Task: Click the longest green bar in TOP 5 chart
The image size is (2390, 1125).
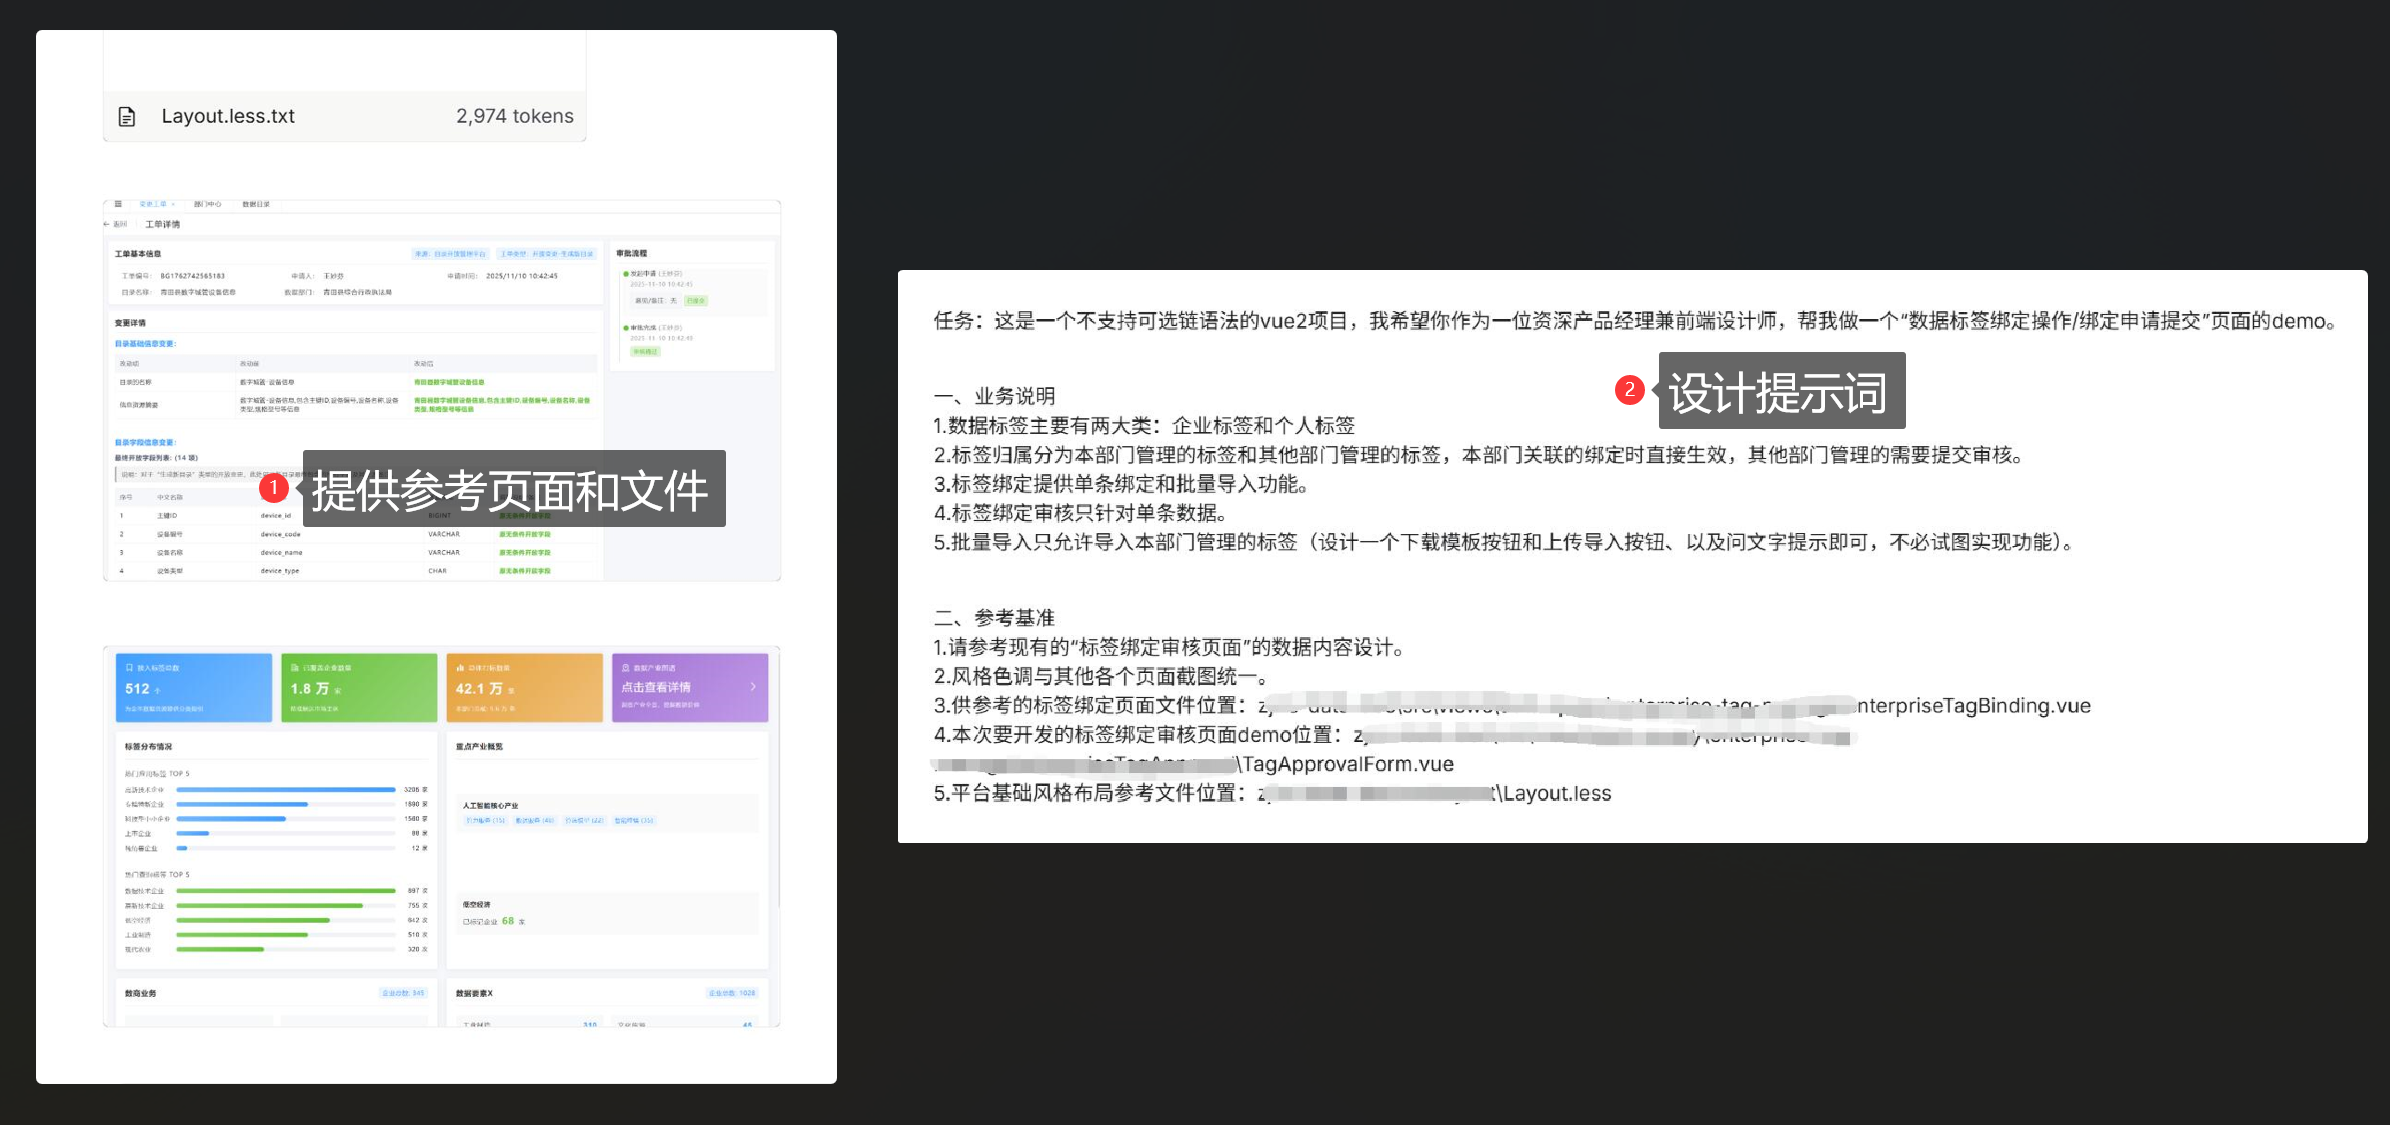Action: click(285, 890)
